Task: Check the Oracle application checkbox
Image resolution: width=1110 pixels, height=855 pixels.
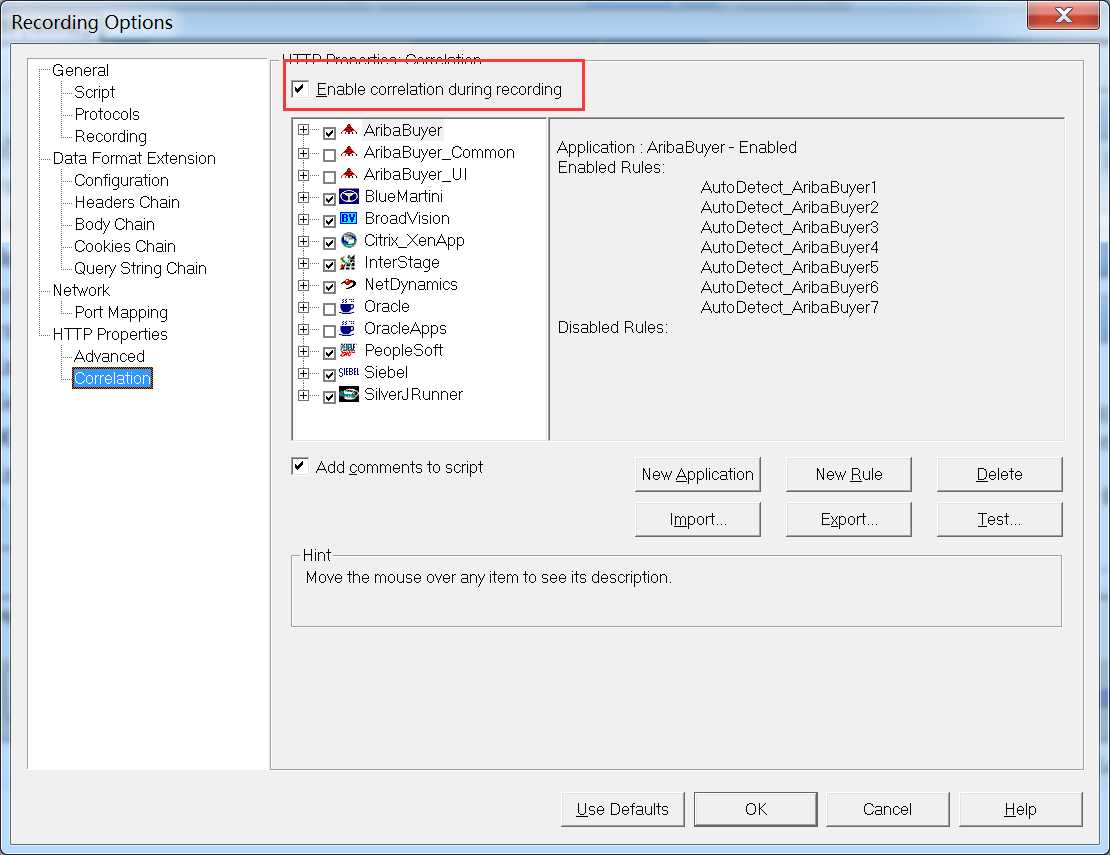Action: click(x=329, y=309)
